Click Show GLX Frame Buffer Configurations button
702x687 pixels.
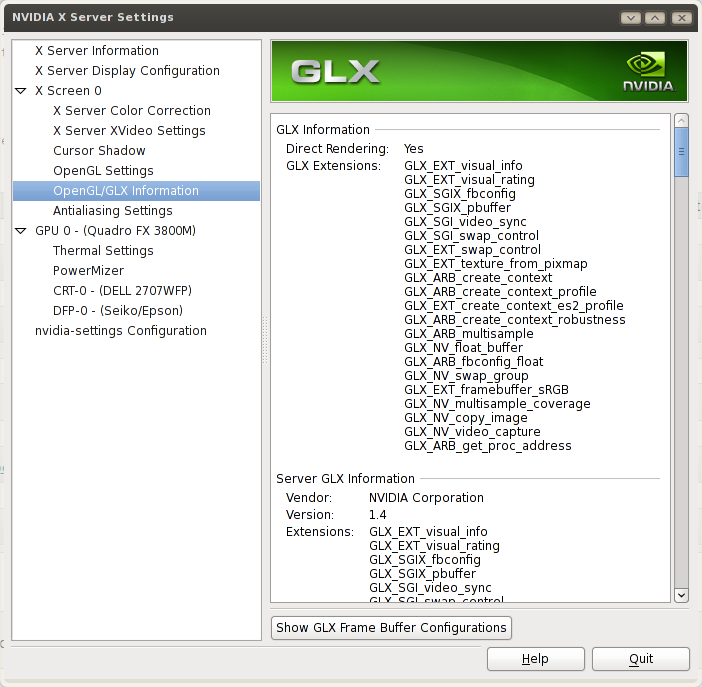click(391, 628)
